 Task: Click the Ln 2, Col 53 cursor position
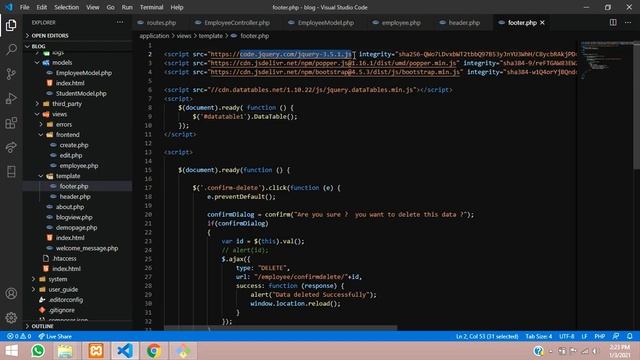point(487,336)
